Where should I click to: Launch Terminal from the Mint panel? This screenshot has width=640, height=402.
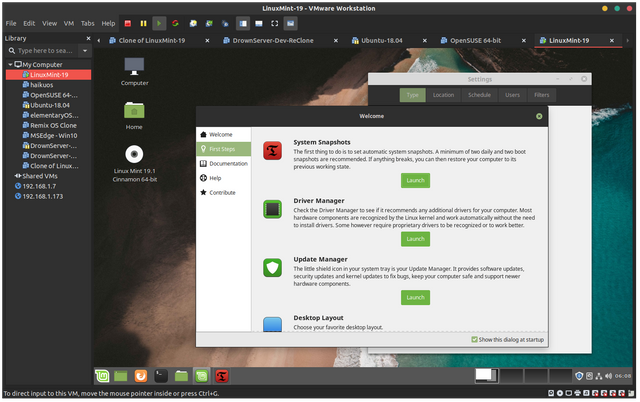[x=161, y=376]
